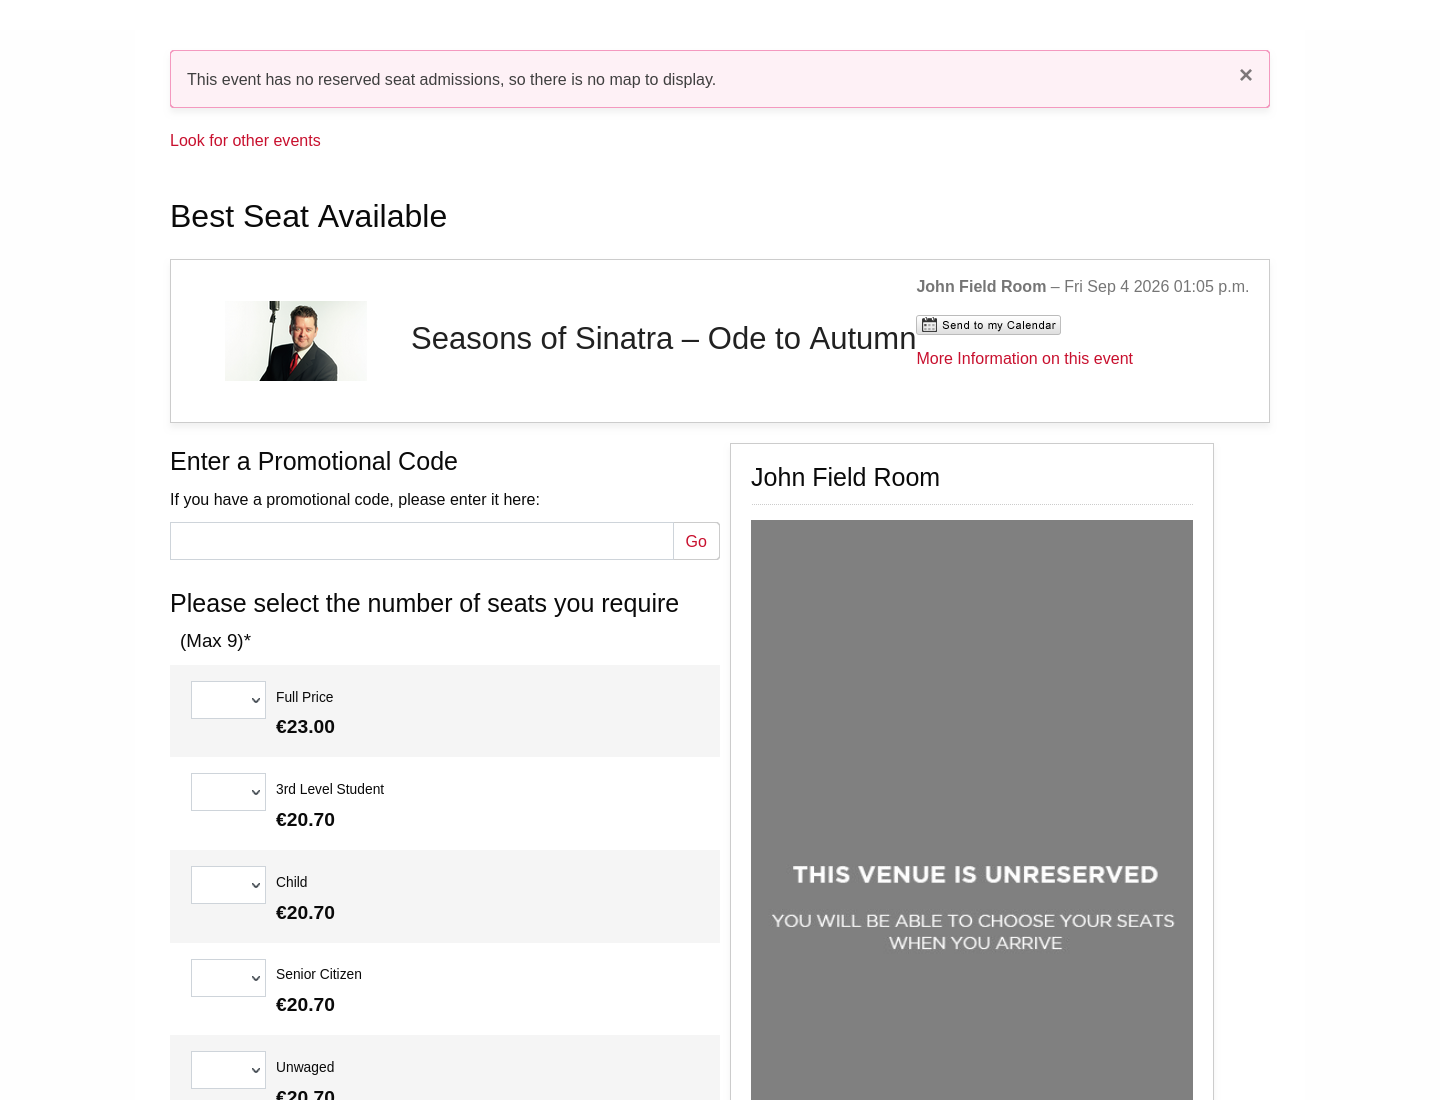Click the John Field Room panel heading
This screenshot has width=1440, height=1100.
point(845,477)
